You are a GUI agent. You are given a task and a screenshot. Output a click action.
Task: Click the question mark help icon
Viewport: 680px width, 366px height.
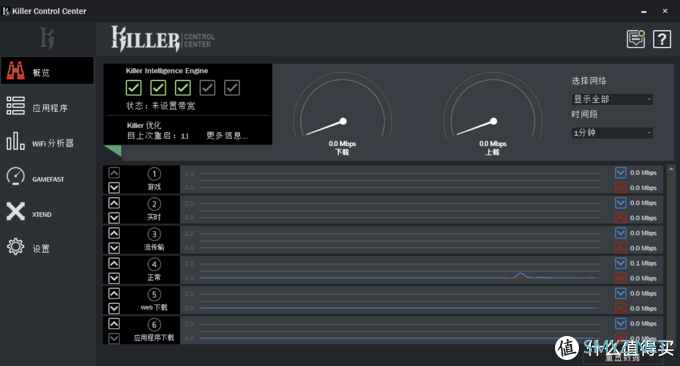coord(662,39)
